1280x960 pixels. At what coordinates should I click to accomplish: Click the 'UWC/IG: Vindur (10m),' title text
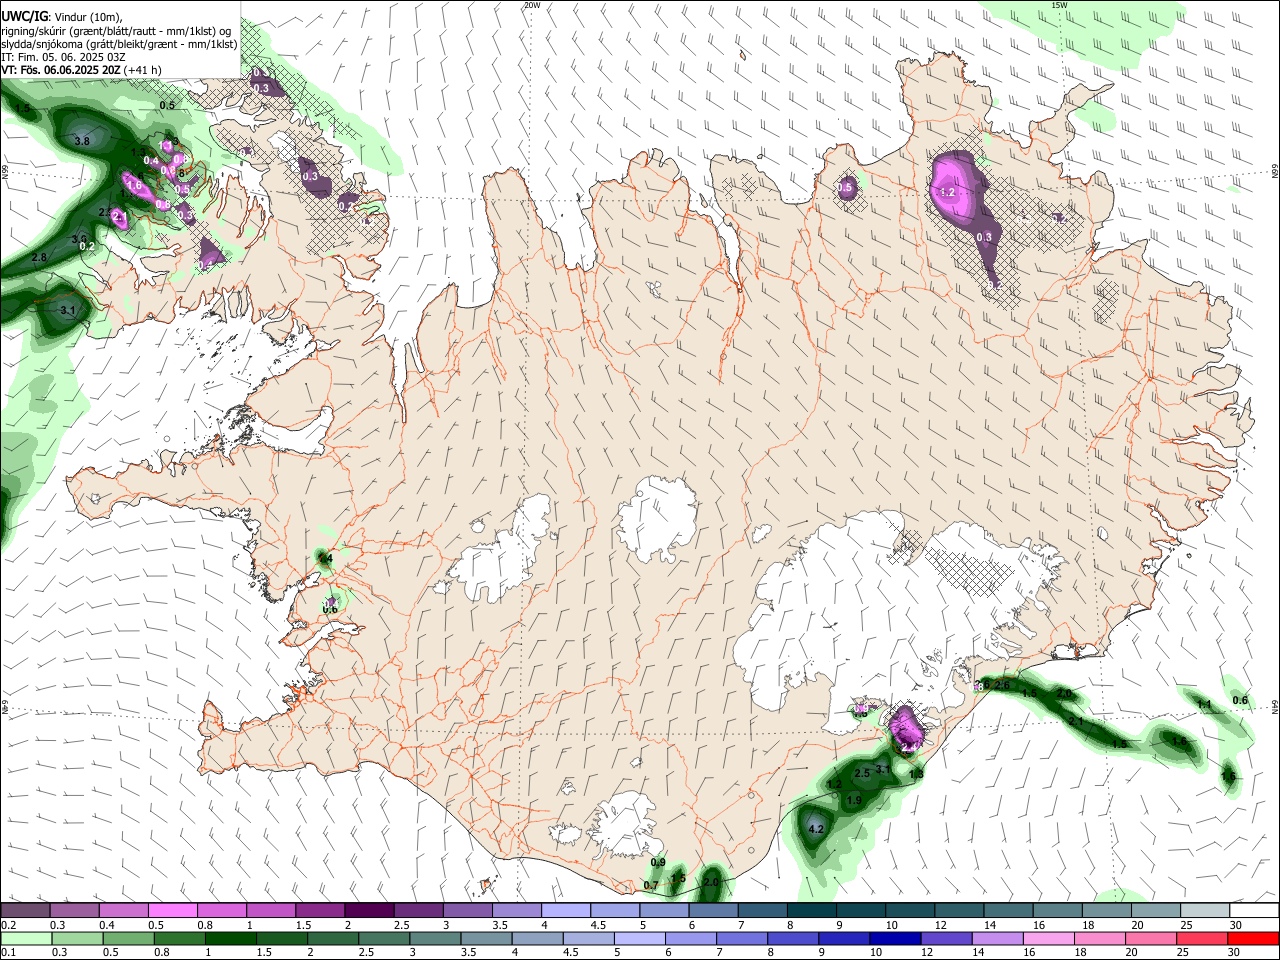62,17
